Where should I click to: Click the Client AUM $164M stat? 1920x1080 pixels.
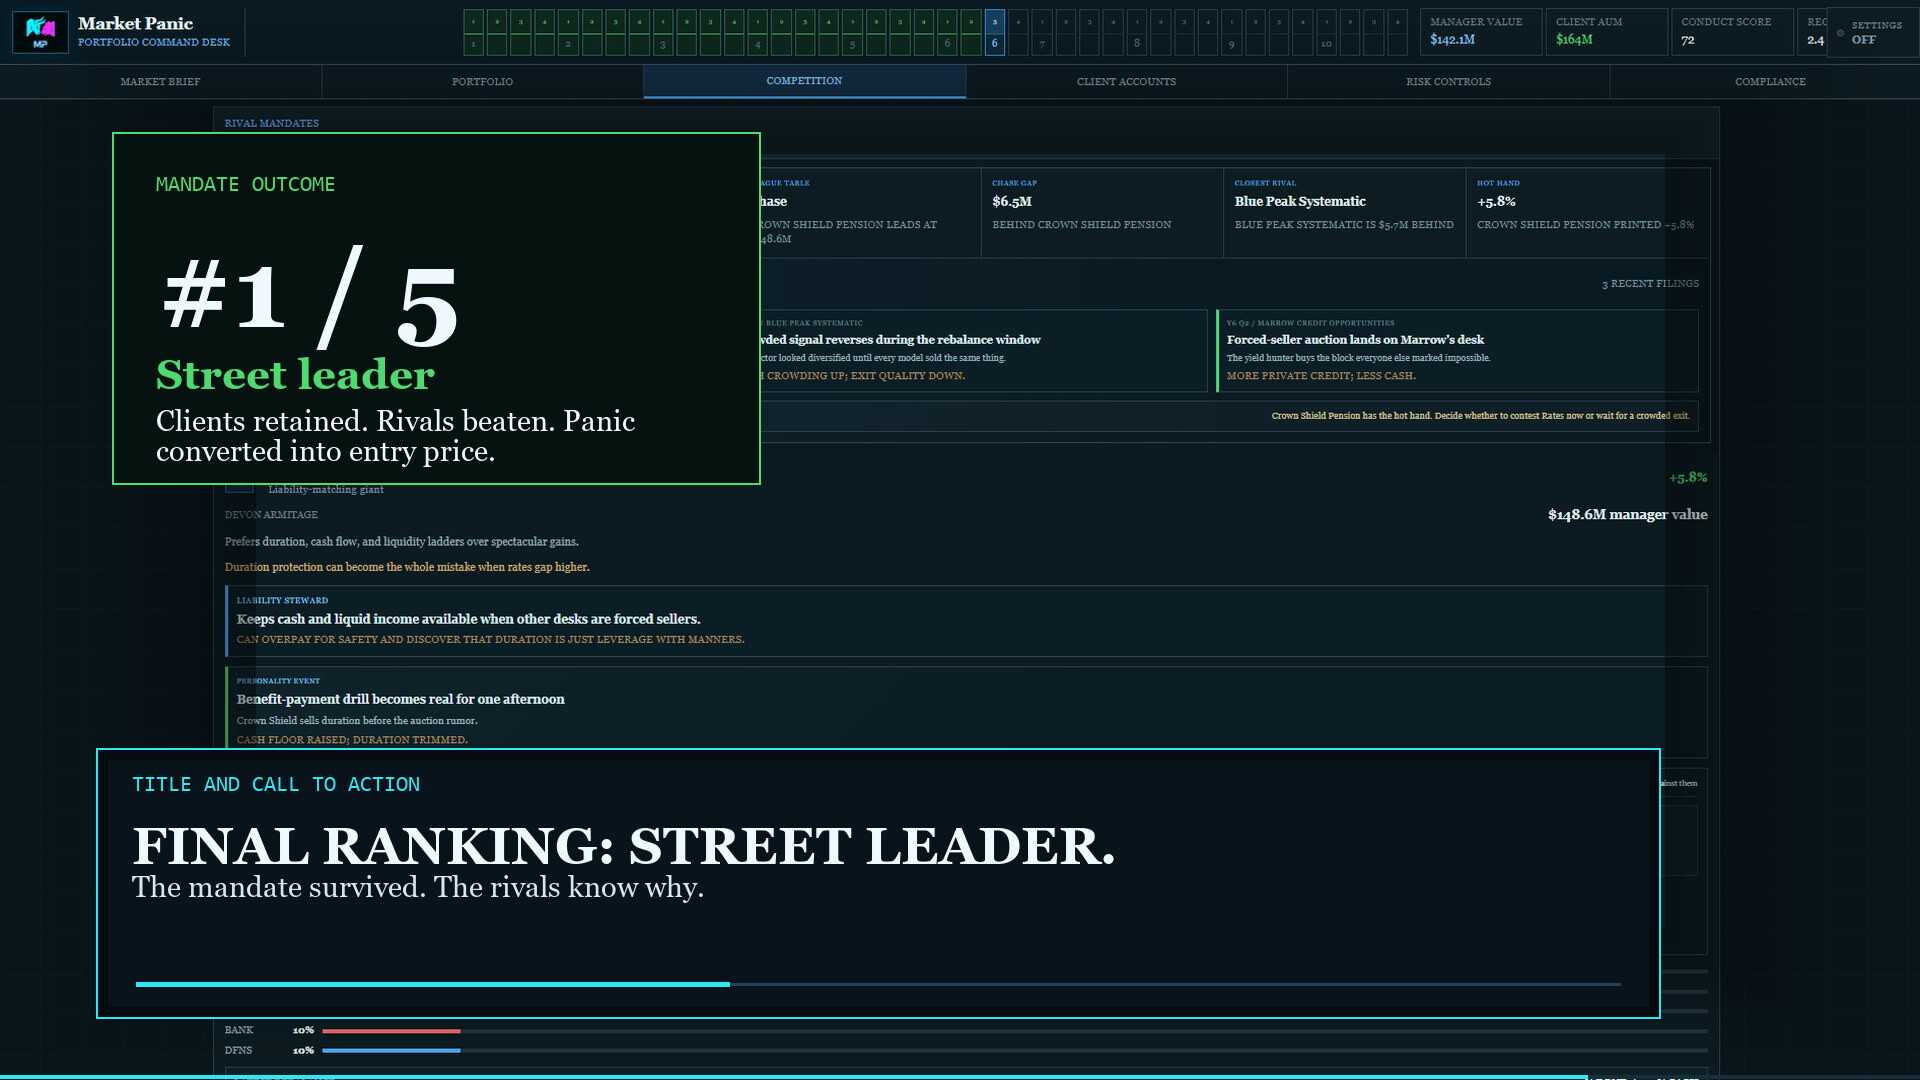(1606, 32)
